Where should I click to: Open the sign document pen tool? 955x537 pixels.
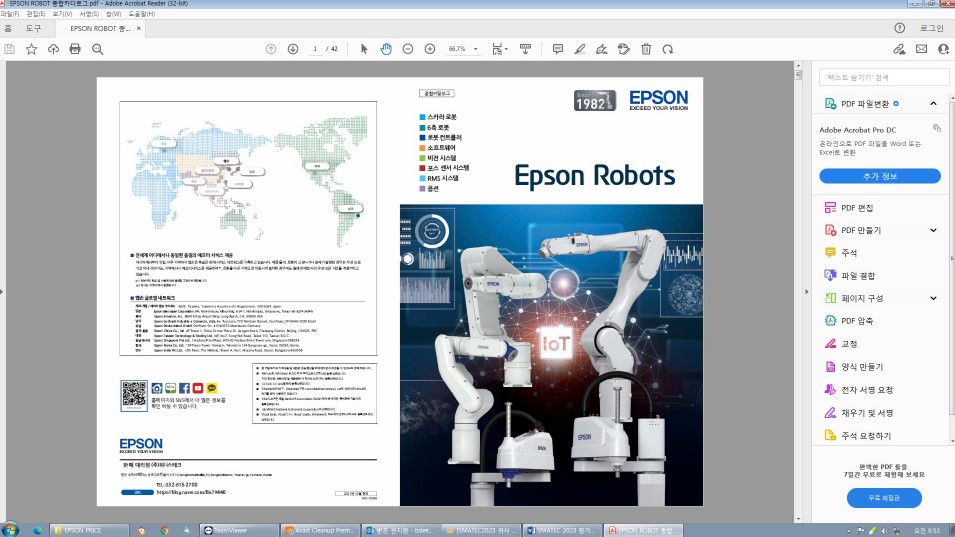602,49
